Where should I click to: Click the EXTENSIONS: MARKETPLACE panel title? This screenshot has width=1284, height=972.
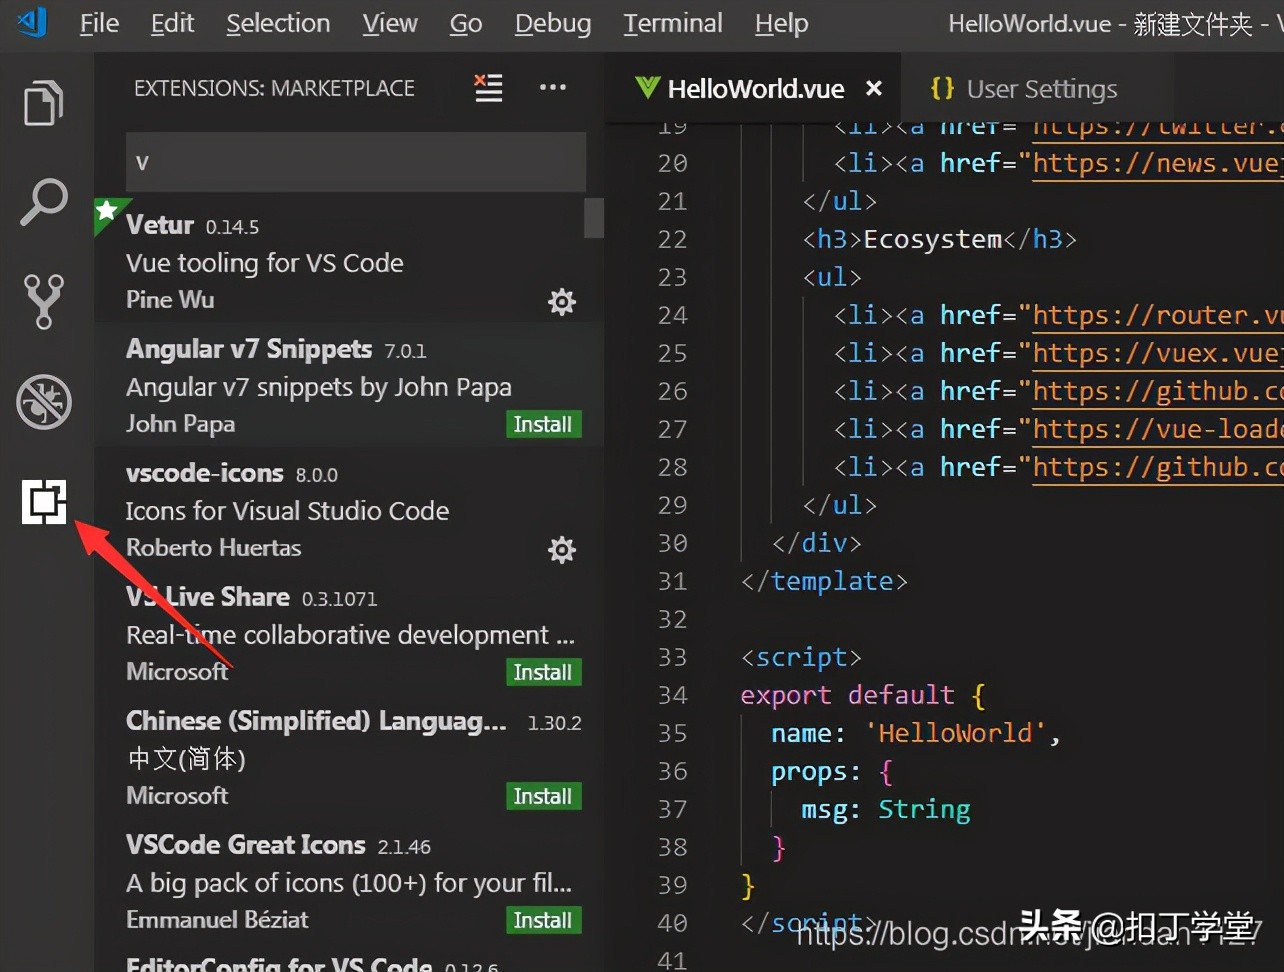[274, 88]
